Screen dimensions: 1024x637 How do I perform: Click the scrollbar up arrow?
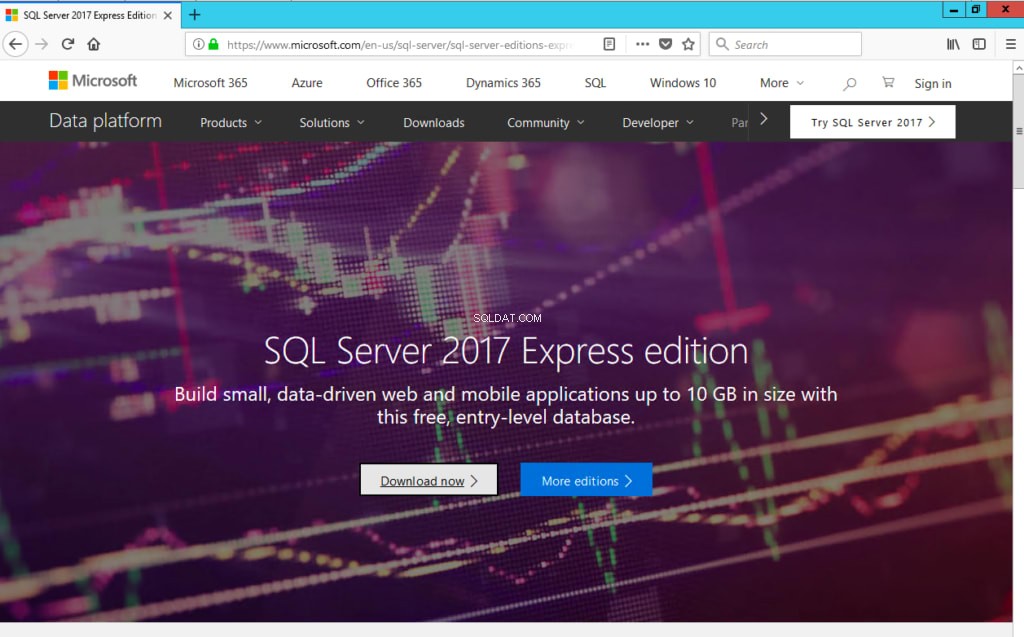point(1018,67)
